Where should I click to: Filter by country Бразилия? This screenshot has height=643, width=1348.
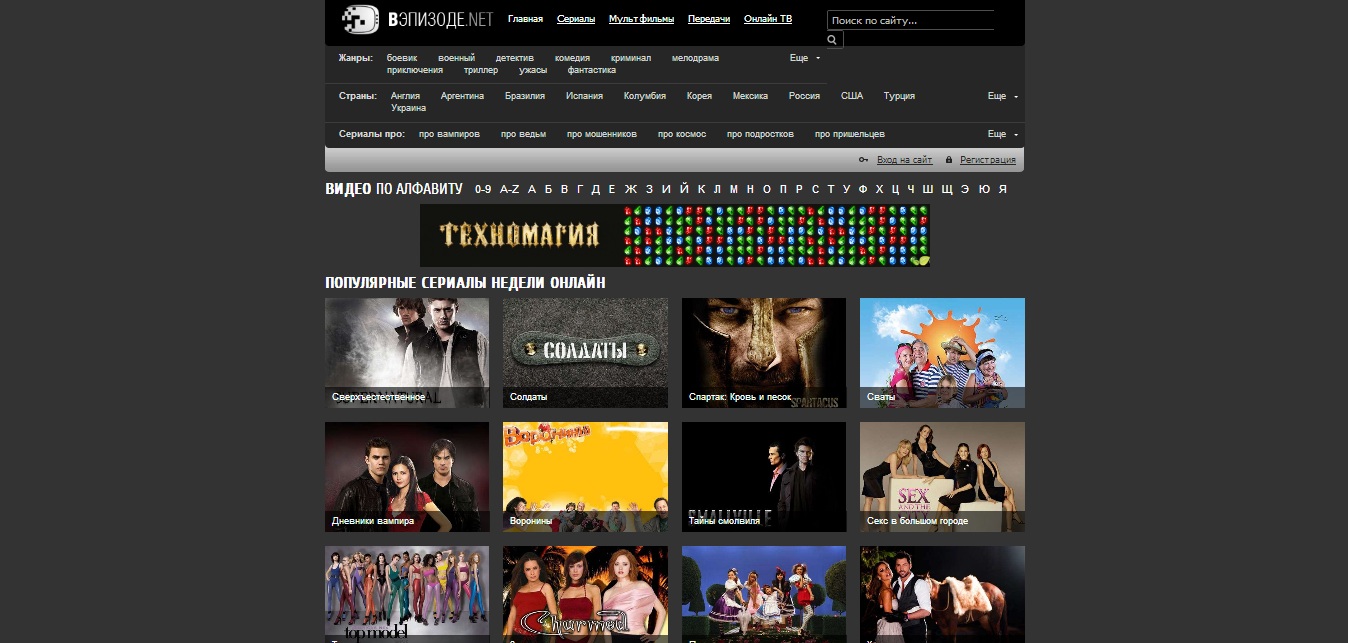[525, 96]
